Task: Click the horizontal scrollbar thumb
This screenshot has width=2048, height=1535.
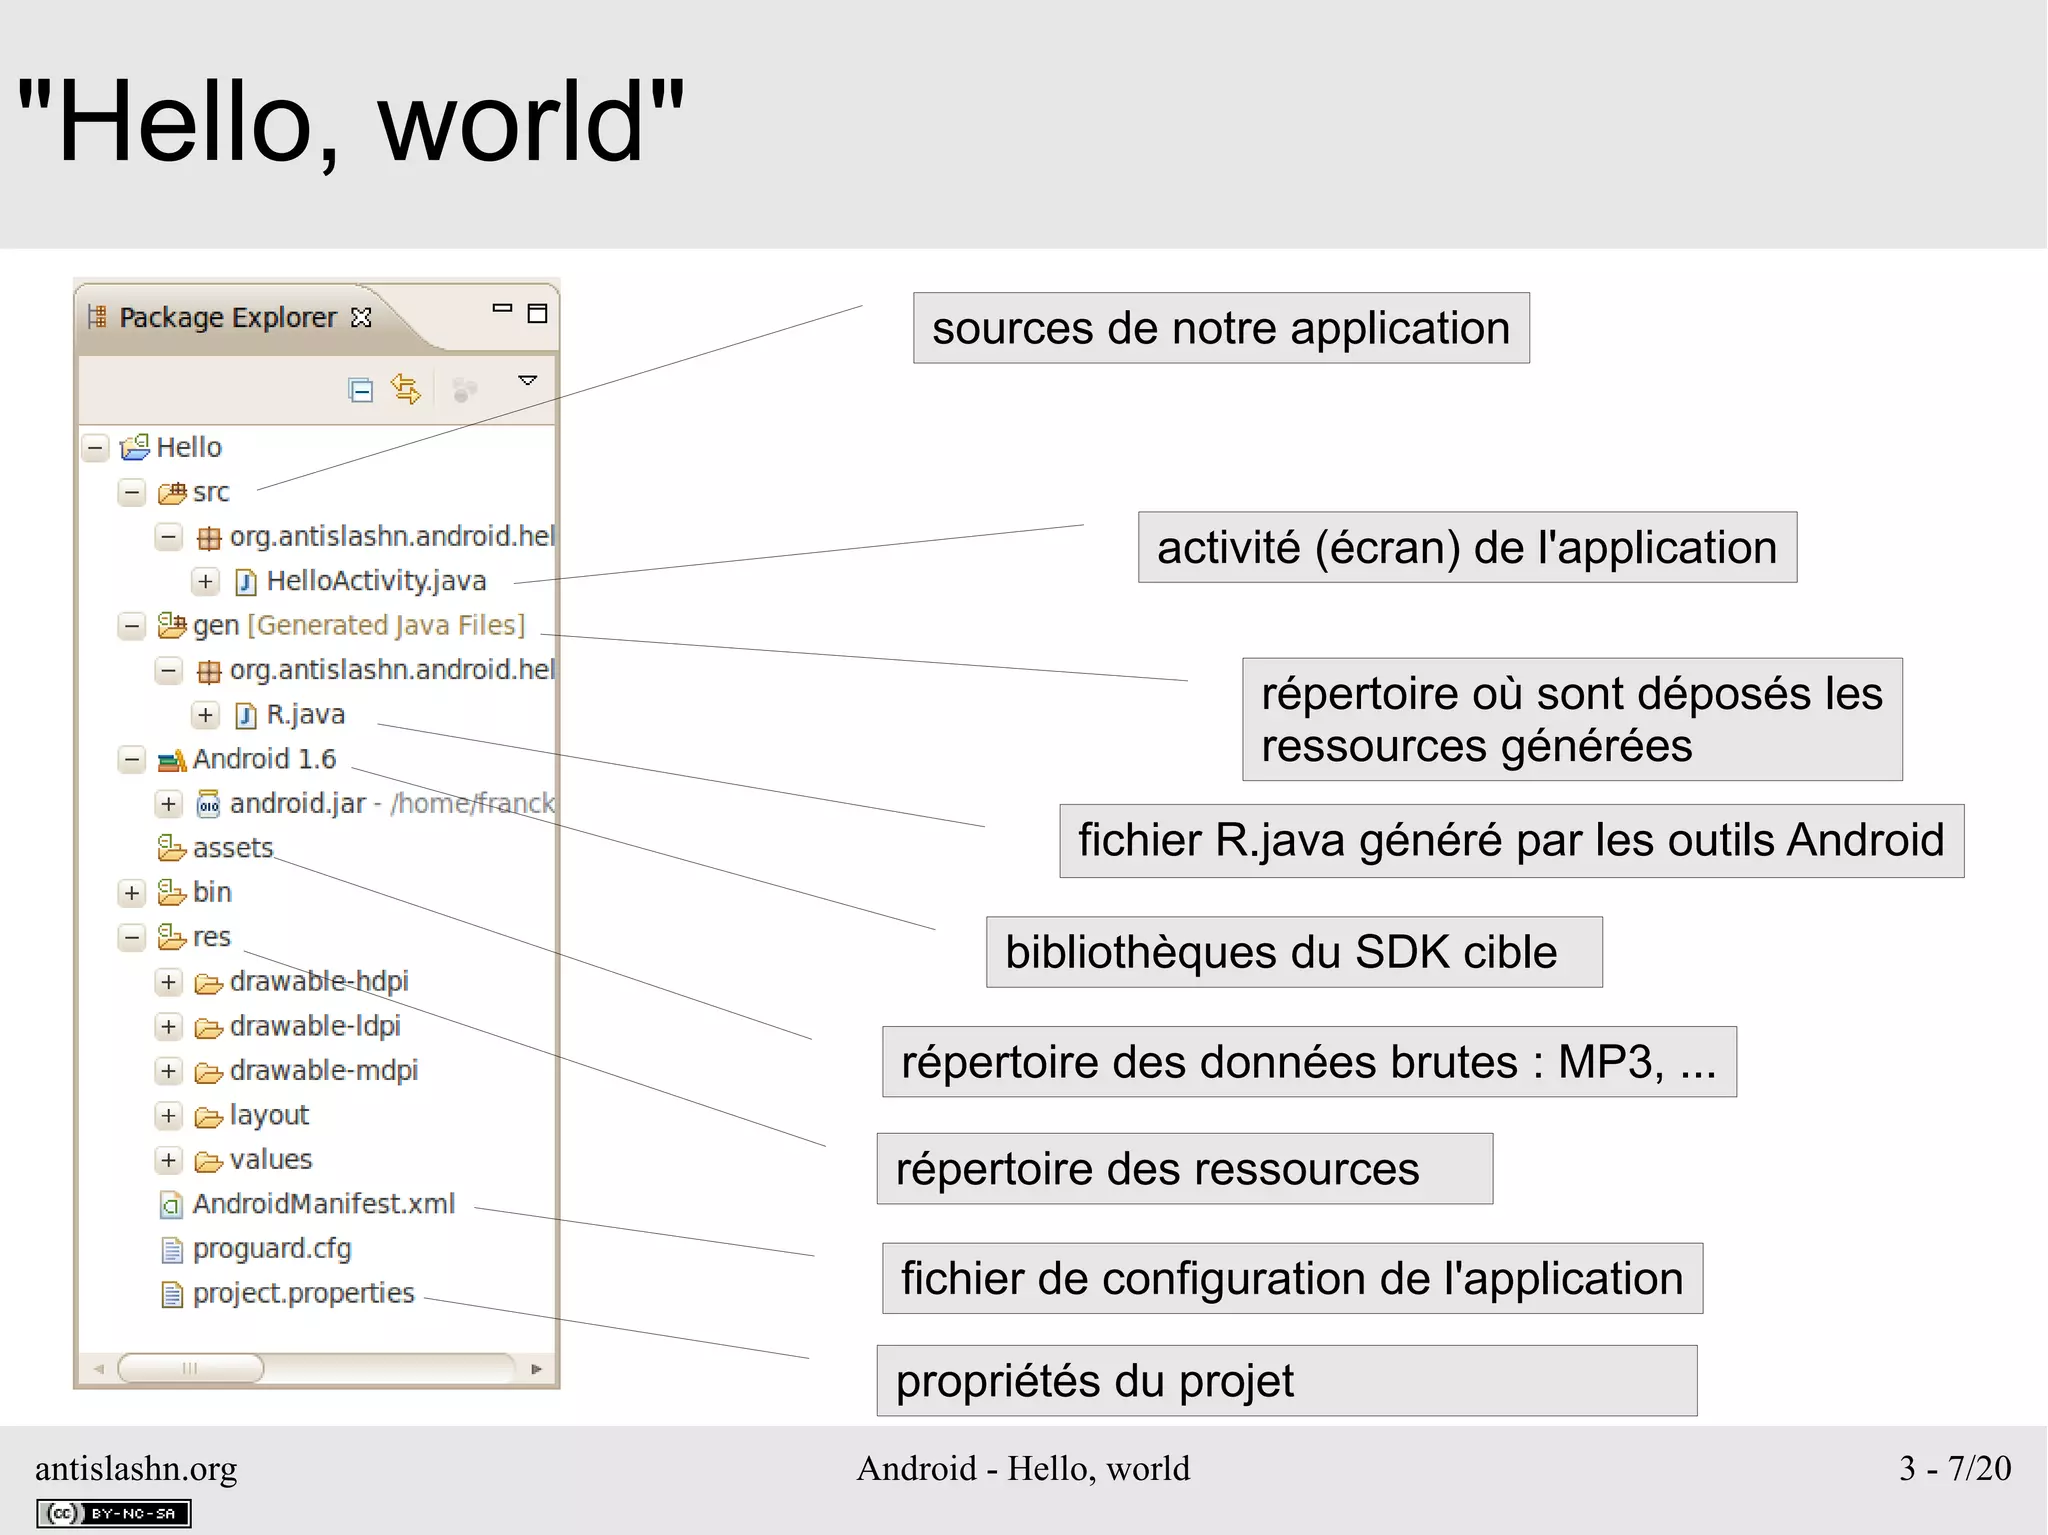Action: tap(191, 1368)
